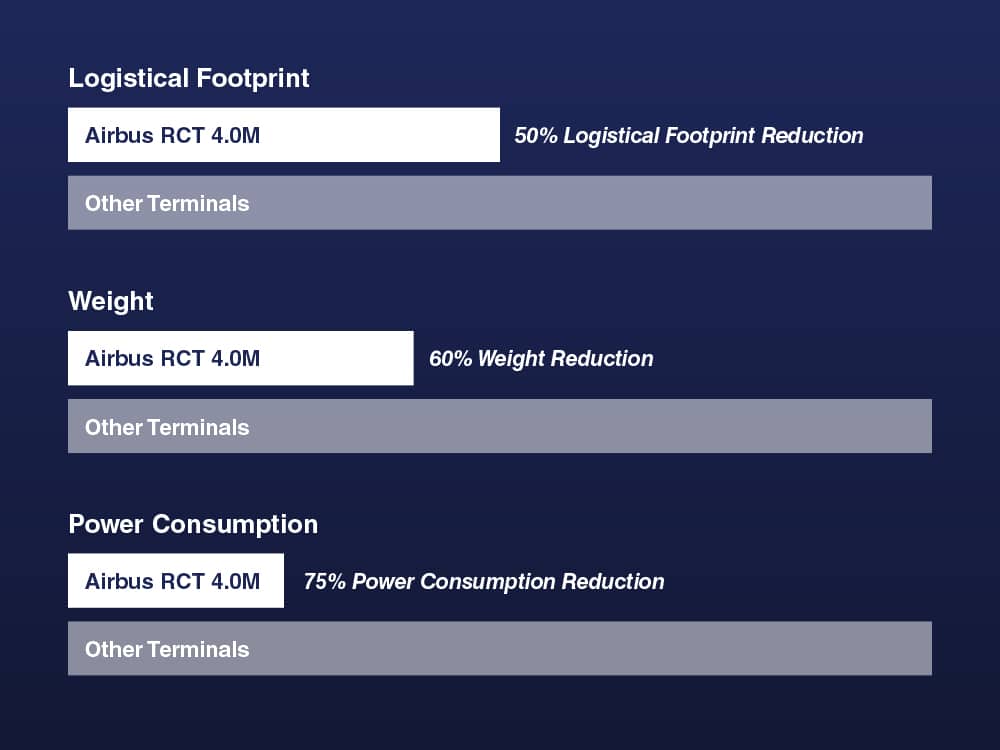
Task: Click the Logistical Footprint heading
Action: click(189, 79)
